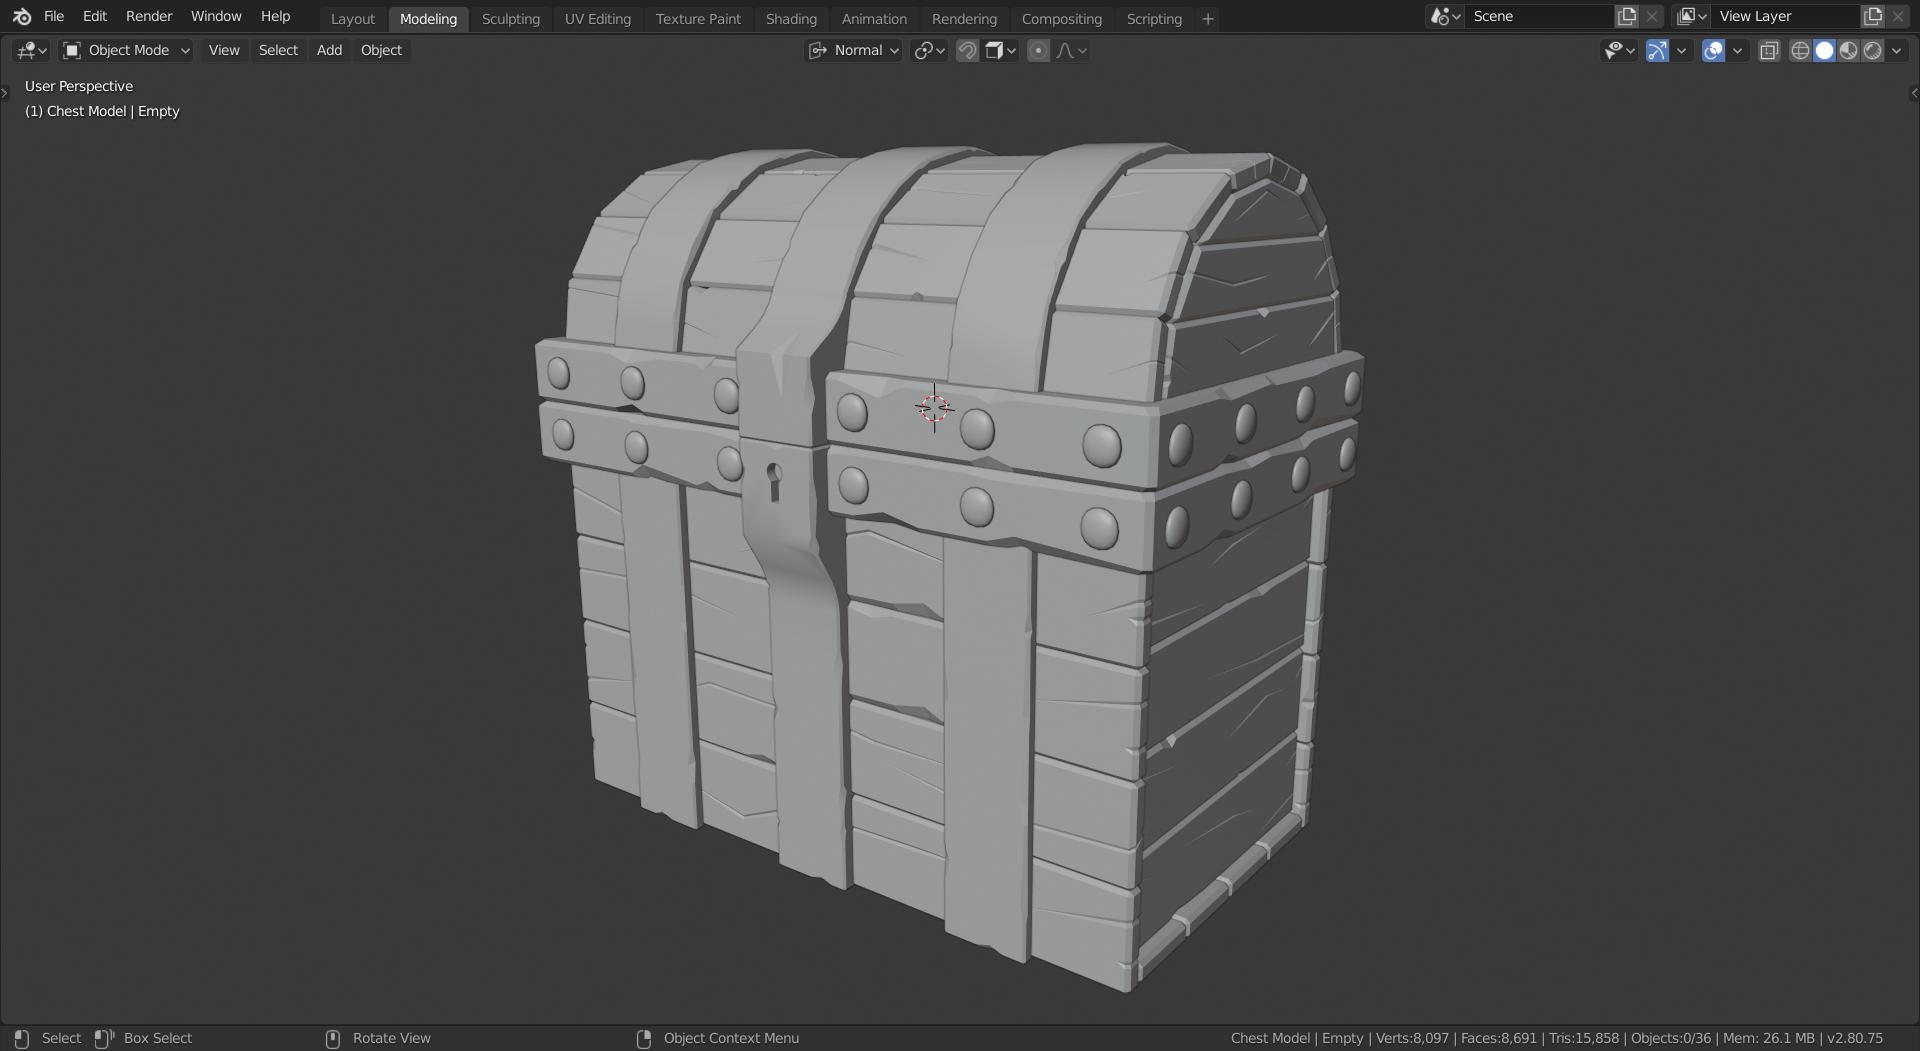
Task: Click the '(1) Chest Model | Empty' label
Action: tap(102, 111)
